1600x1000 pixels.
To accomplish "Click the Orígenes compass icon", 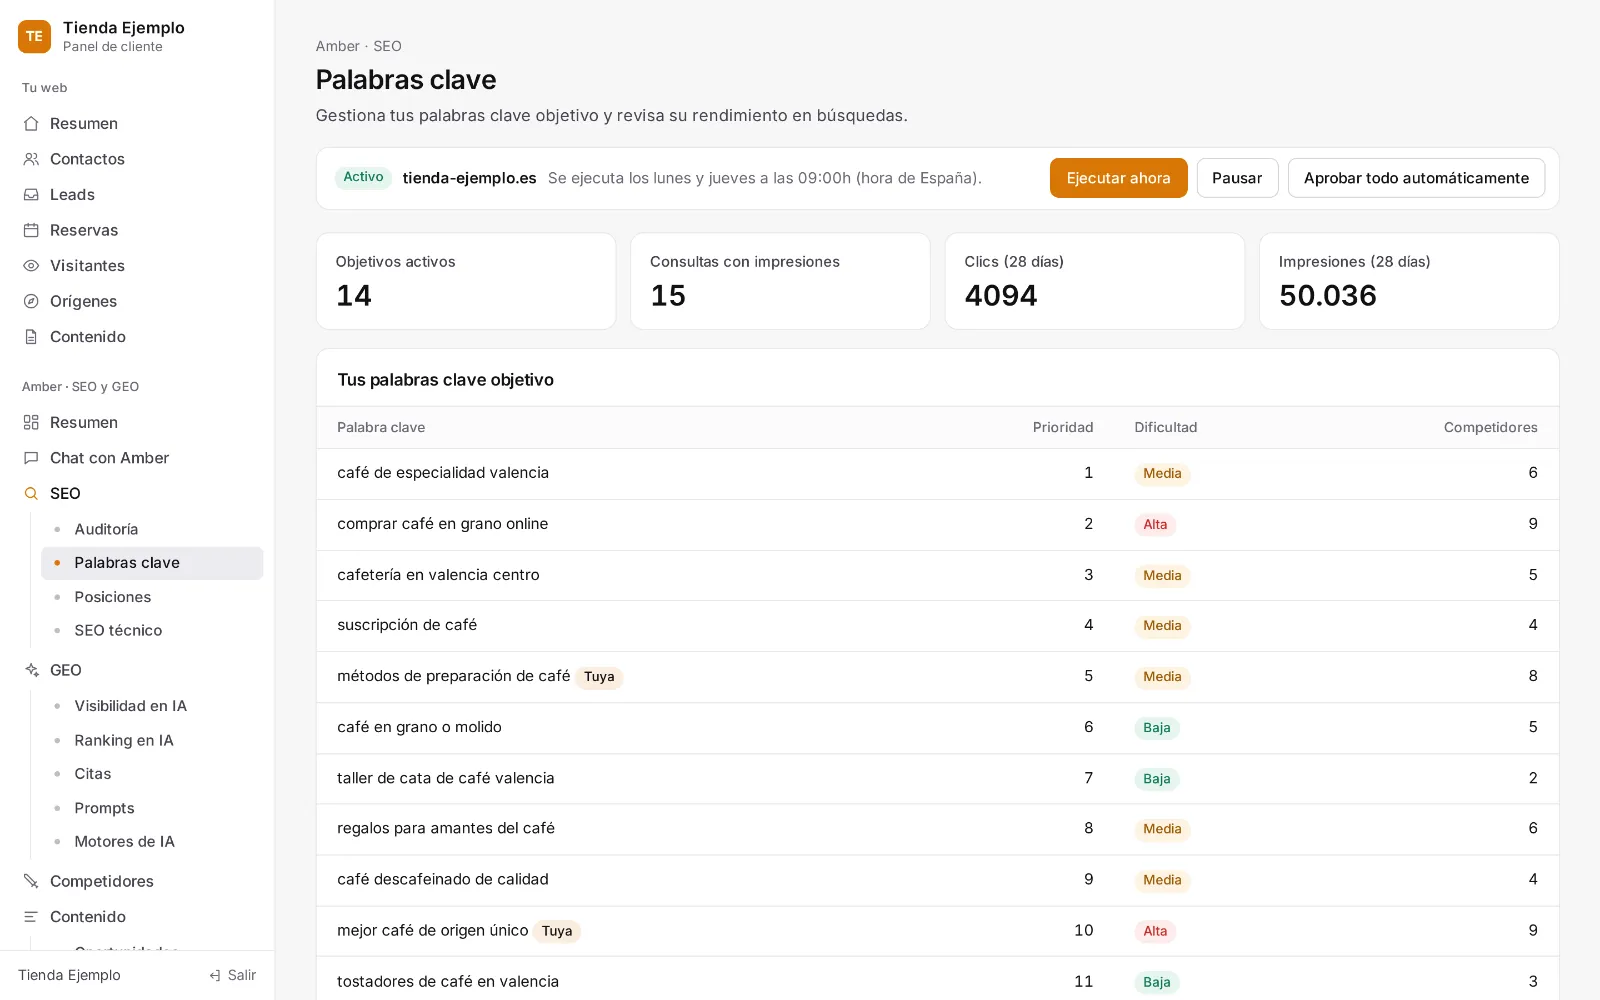I will pos(31,301).
